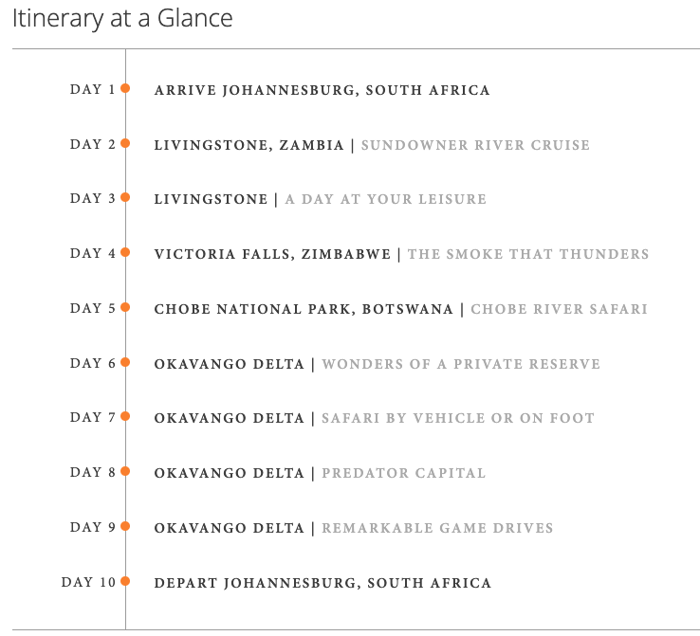Viewport: 700px width, 636px height.
Task: Click Sundowner River Cruise subtitle
Action: (475, 145)
